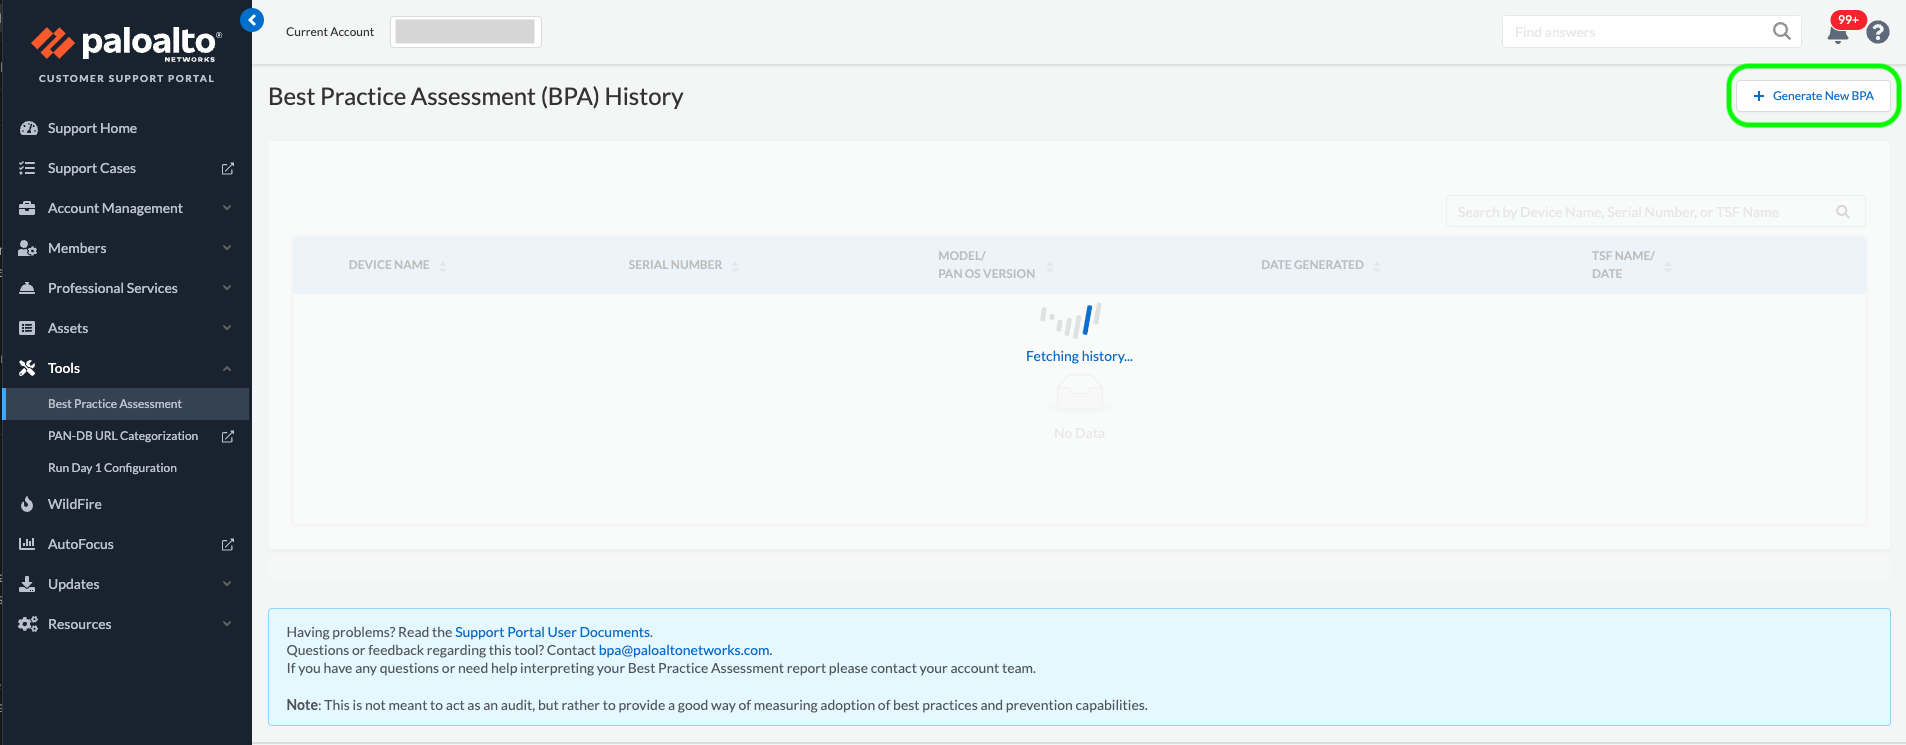The image size is (1906, 745).
Task: Expand the Resources chevron
Action: 227,624
